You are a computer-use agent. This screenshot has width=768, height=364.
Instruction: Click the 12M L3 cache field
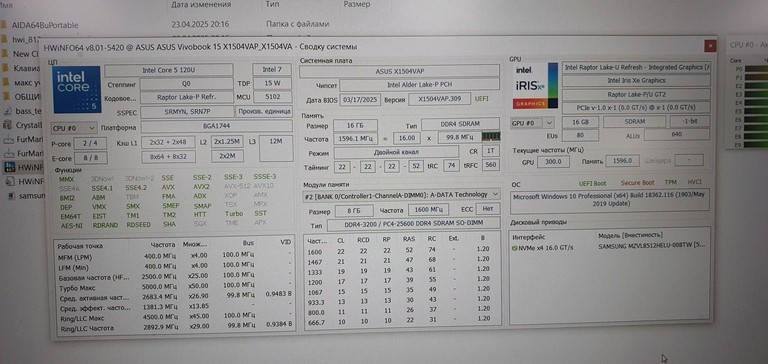(276, 149)
